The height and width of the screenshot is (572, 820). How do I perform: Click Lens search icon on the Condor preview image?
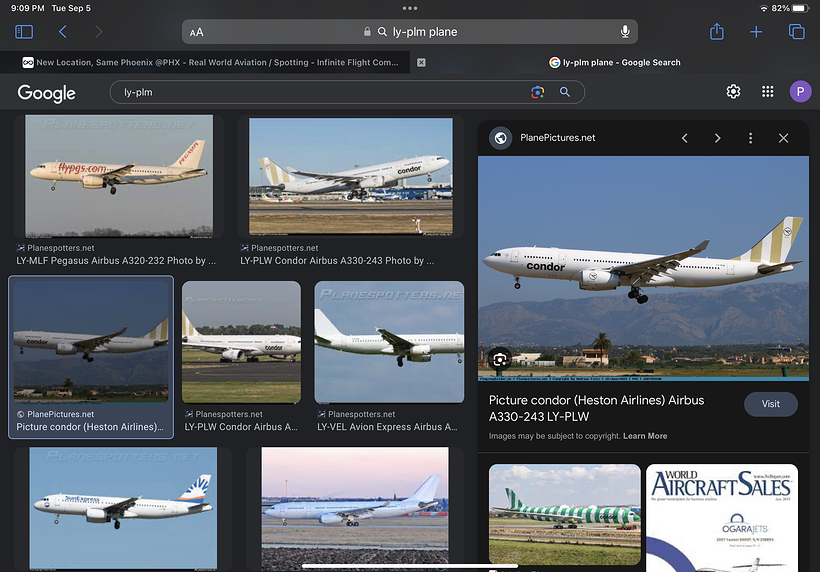[500, 360]
